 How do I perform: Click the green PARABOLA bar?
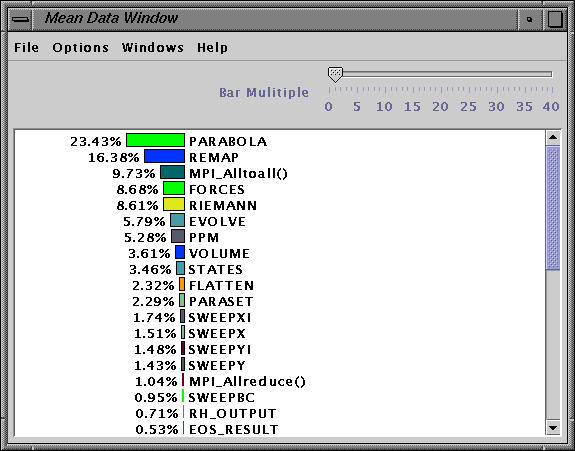tap(155, 140)
